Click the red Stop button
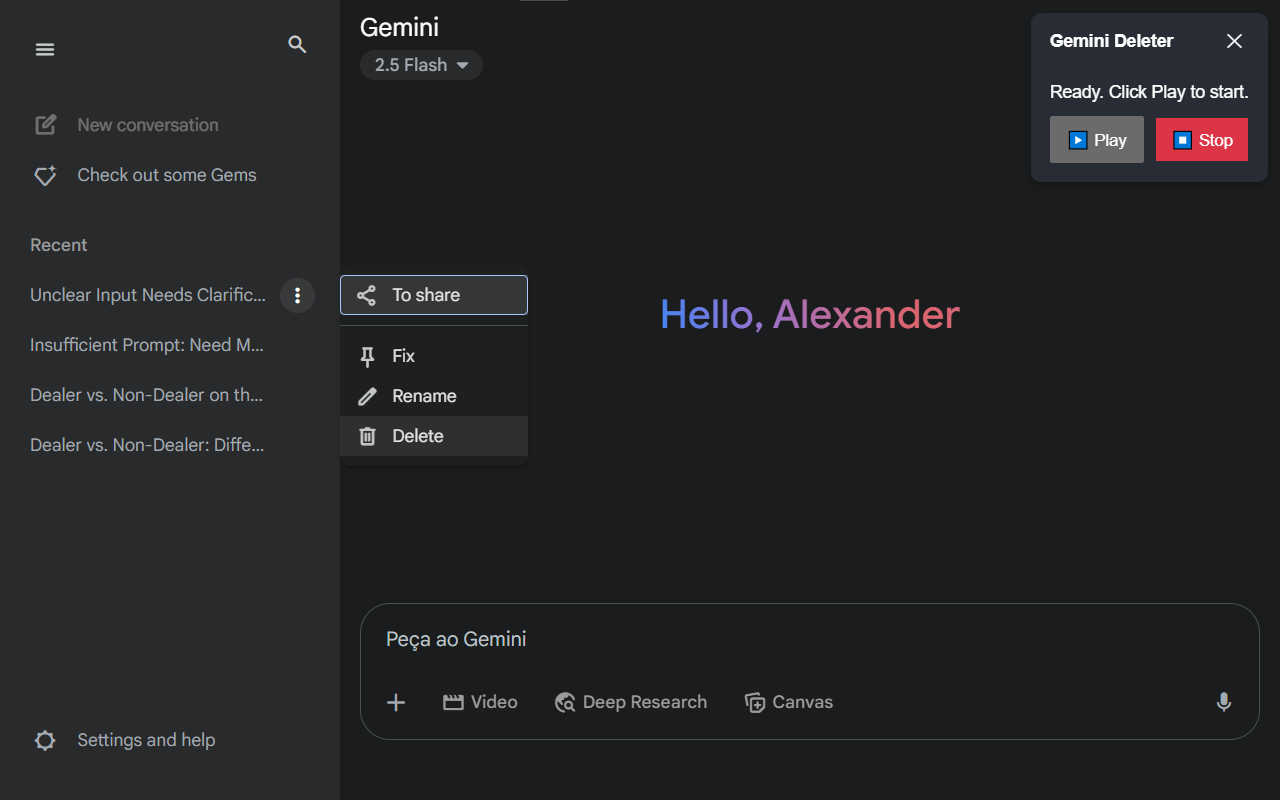The height and width of the screenshot is (800, 1280). (x=1202, y=140)
